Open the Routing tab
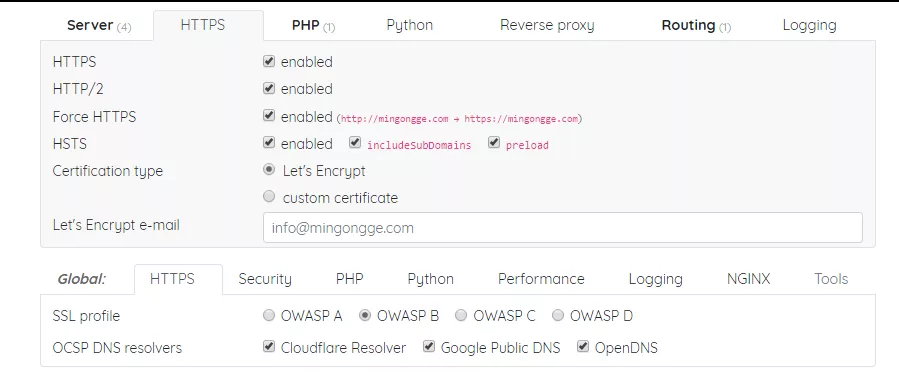This screenshot has width=899, height=372. tap(696, 26)
